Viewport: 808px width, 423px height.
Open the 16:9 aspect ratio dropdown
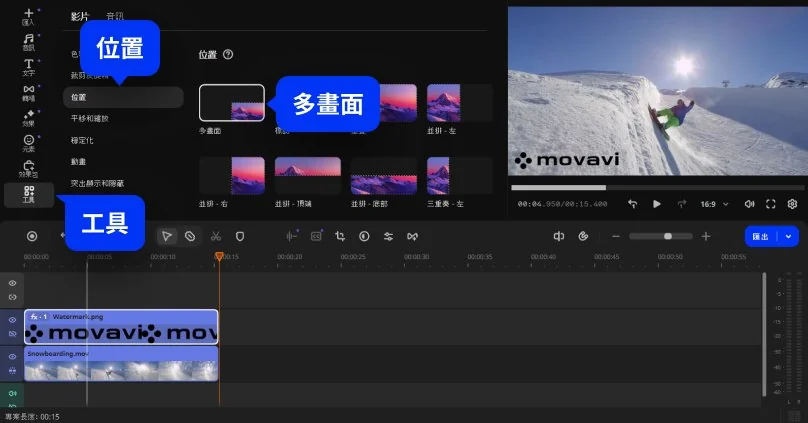click(712, 204)
